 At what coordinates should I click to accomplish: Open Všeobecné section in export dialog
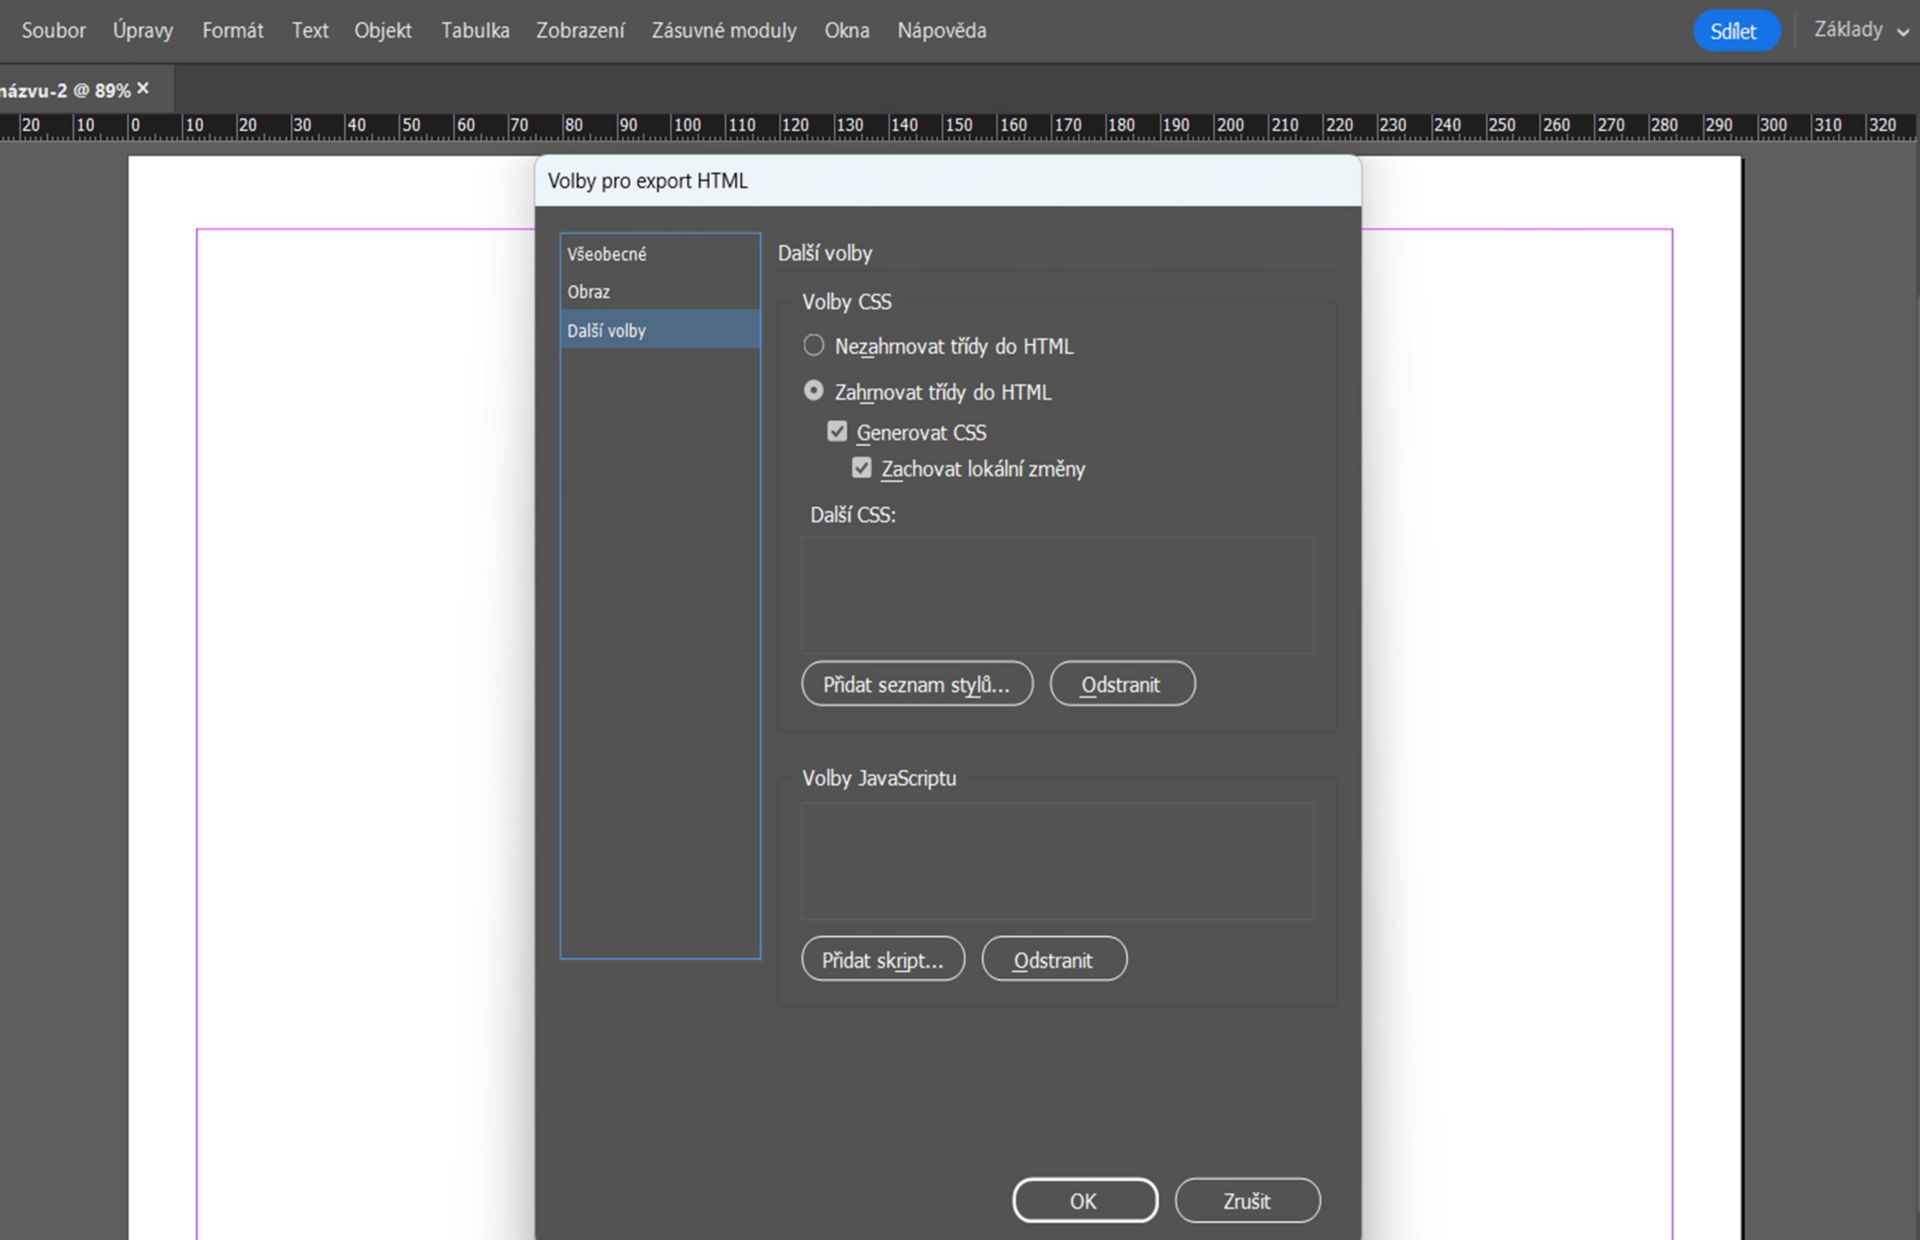tap(607, 254)
